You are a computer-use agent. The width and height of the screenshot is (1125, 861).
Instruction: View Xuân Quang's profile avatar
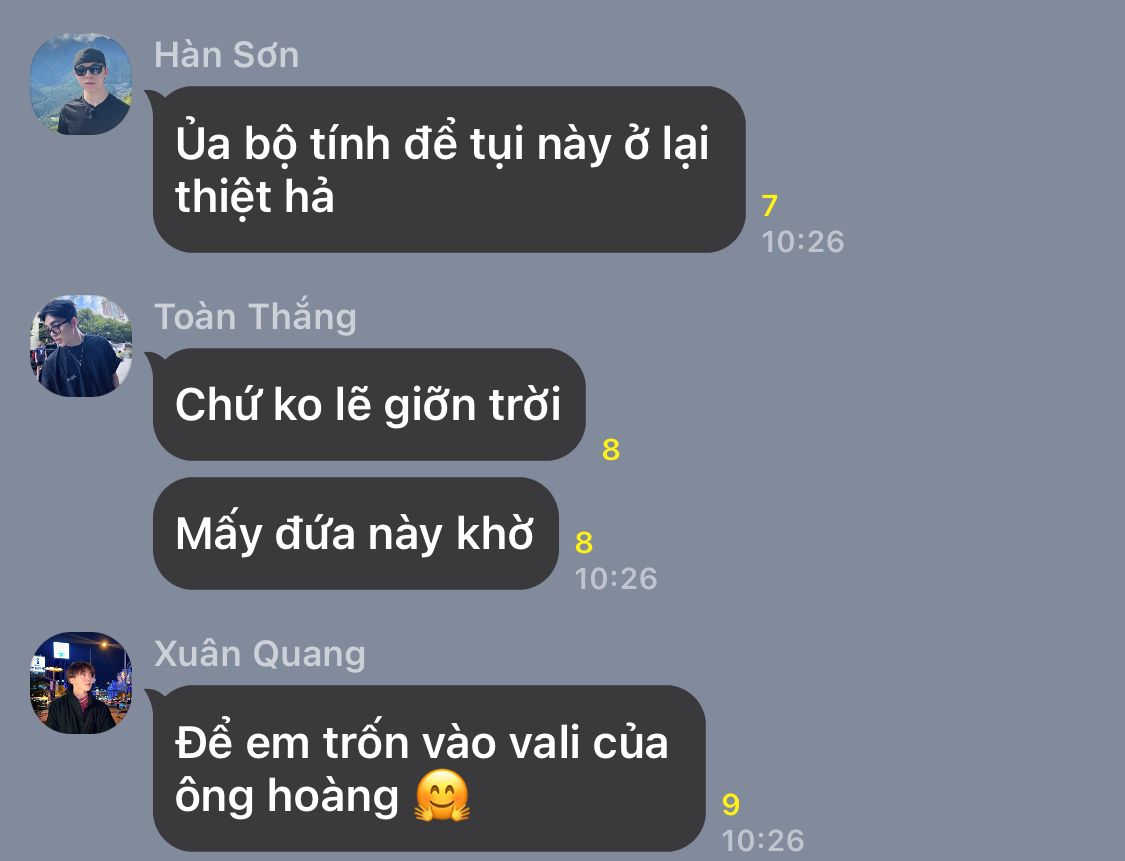[80, 683]
